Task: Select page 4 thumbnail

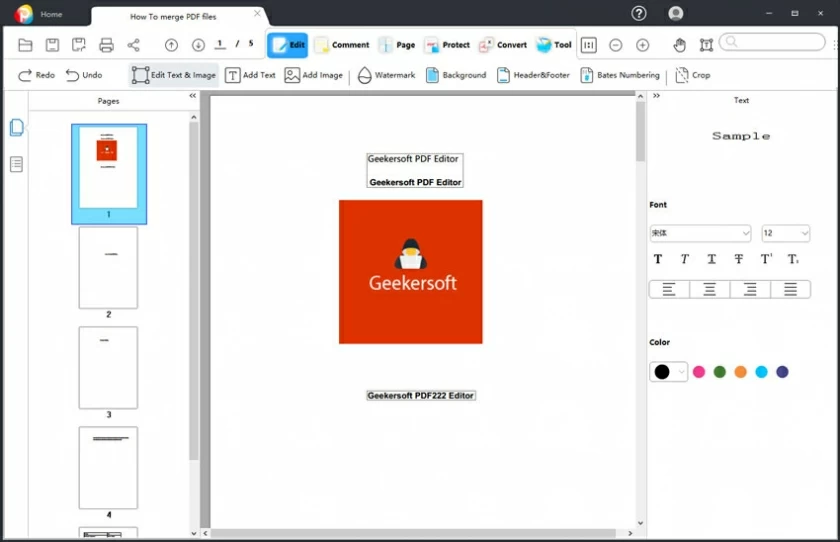Action: point(108,468)
